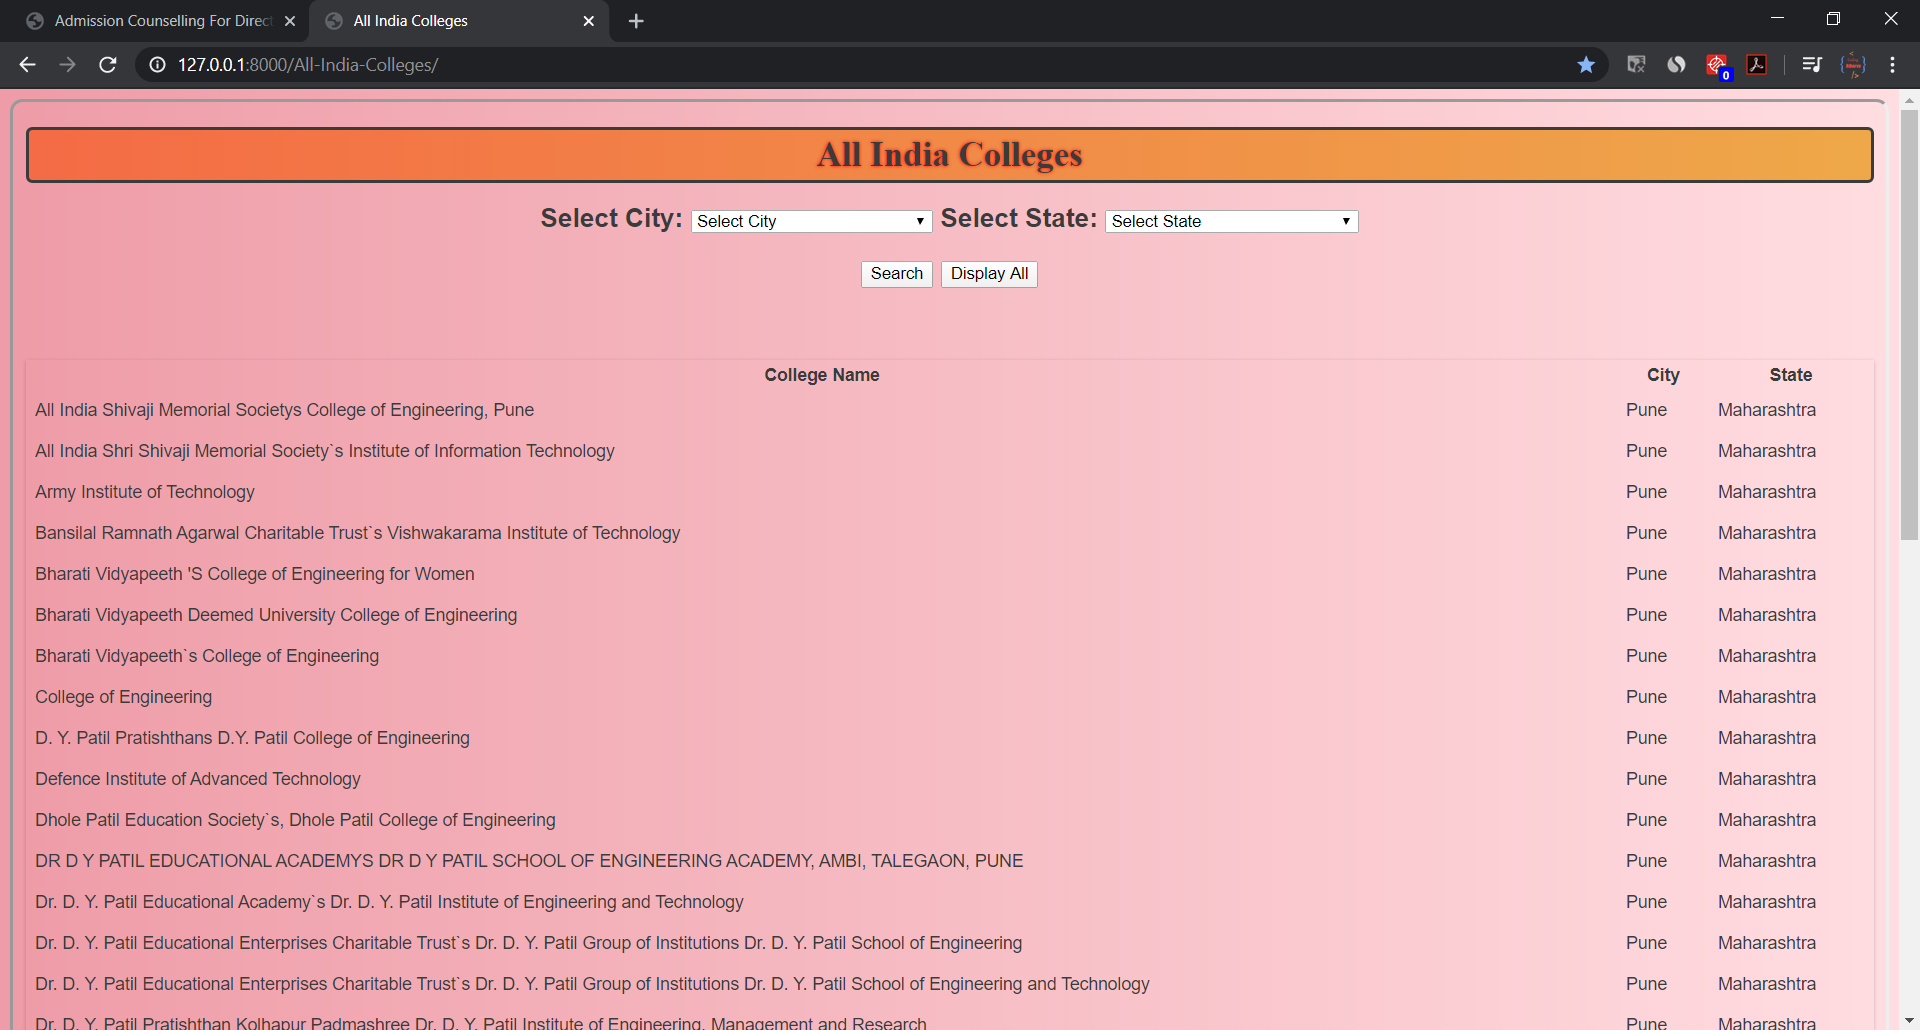Click the College Name column header
1920x1030 pixels.
(x=822, y=375)
